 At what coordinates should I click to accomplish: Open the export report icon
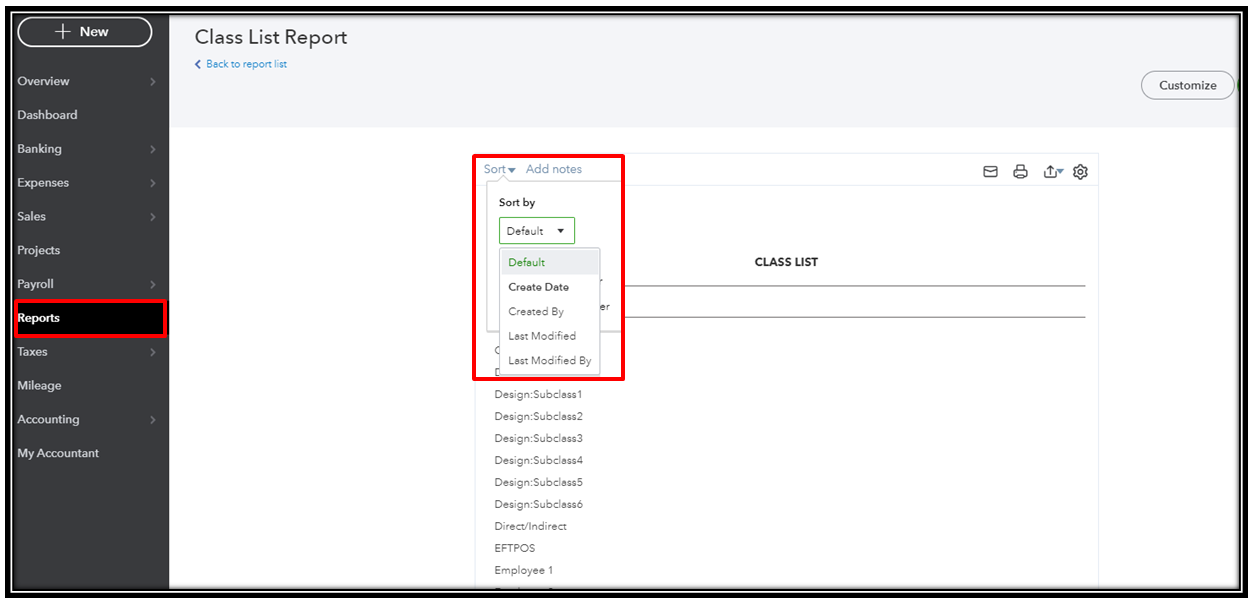pyautogui.click(x=1049, y=171)
